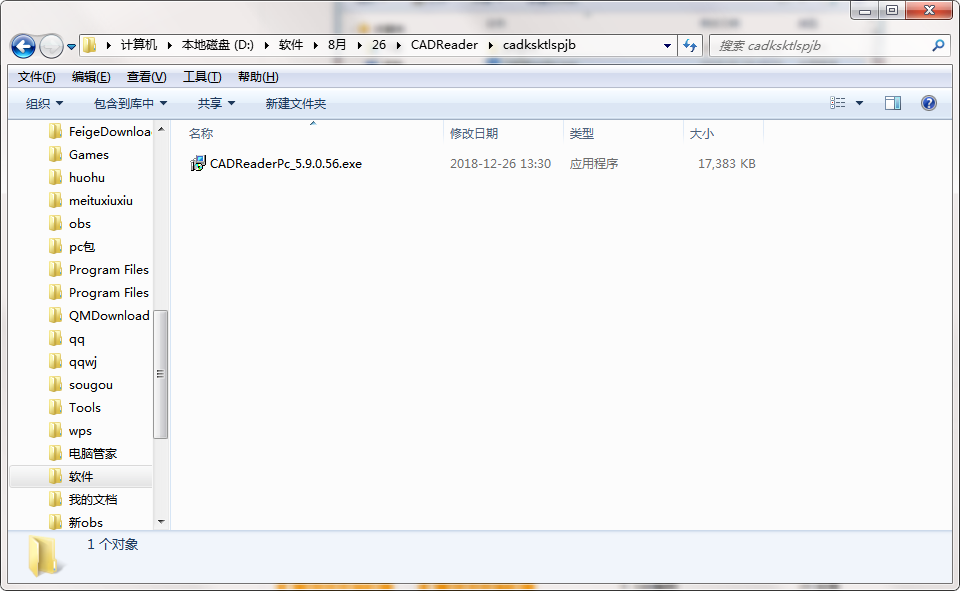Open the 工具(T) menu
960x591 pixels.
202,77
